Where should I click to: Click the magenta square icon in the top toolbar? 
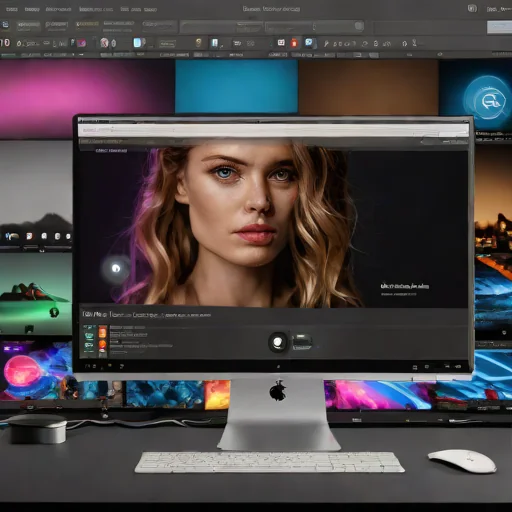pos(82,43)
